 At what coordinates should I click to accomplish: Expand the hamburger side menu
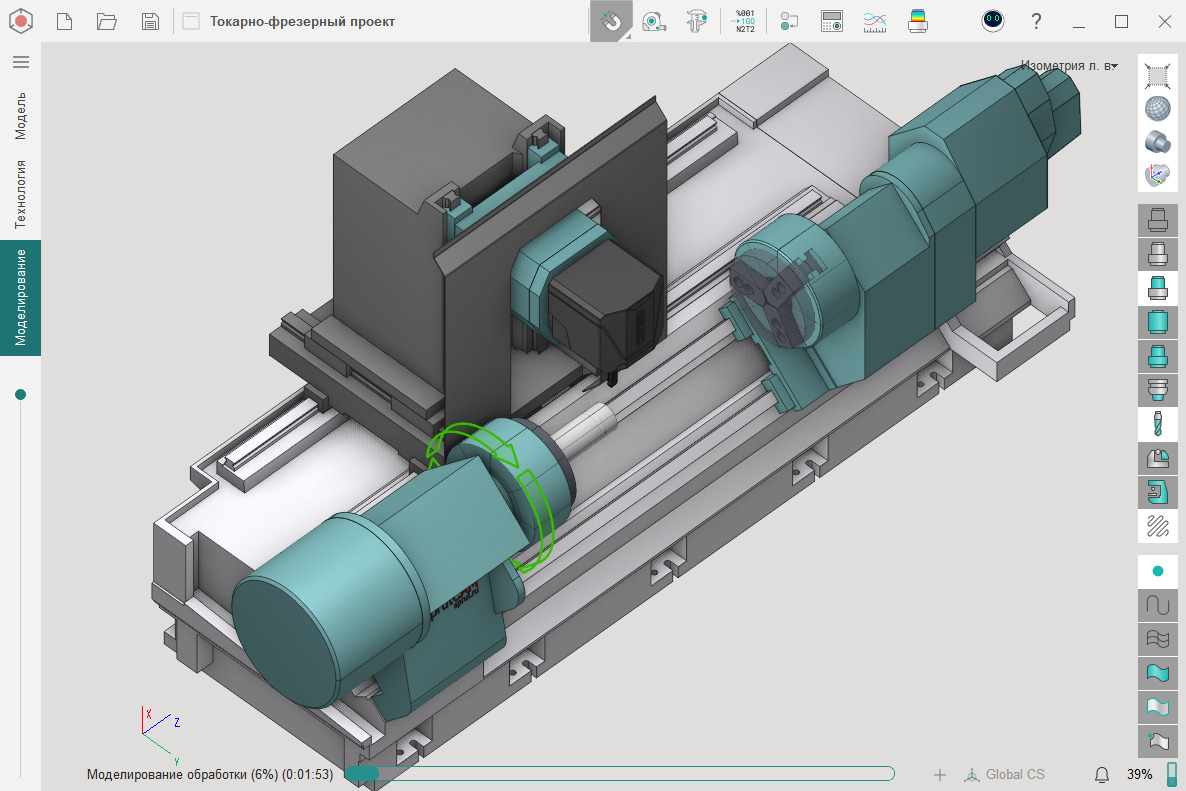pyautogui.click(x=21, y=62)
